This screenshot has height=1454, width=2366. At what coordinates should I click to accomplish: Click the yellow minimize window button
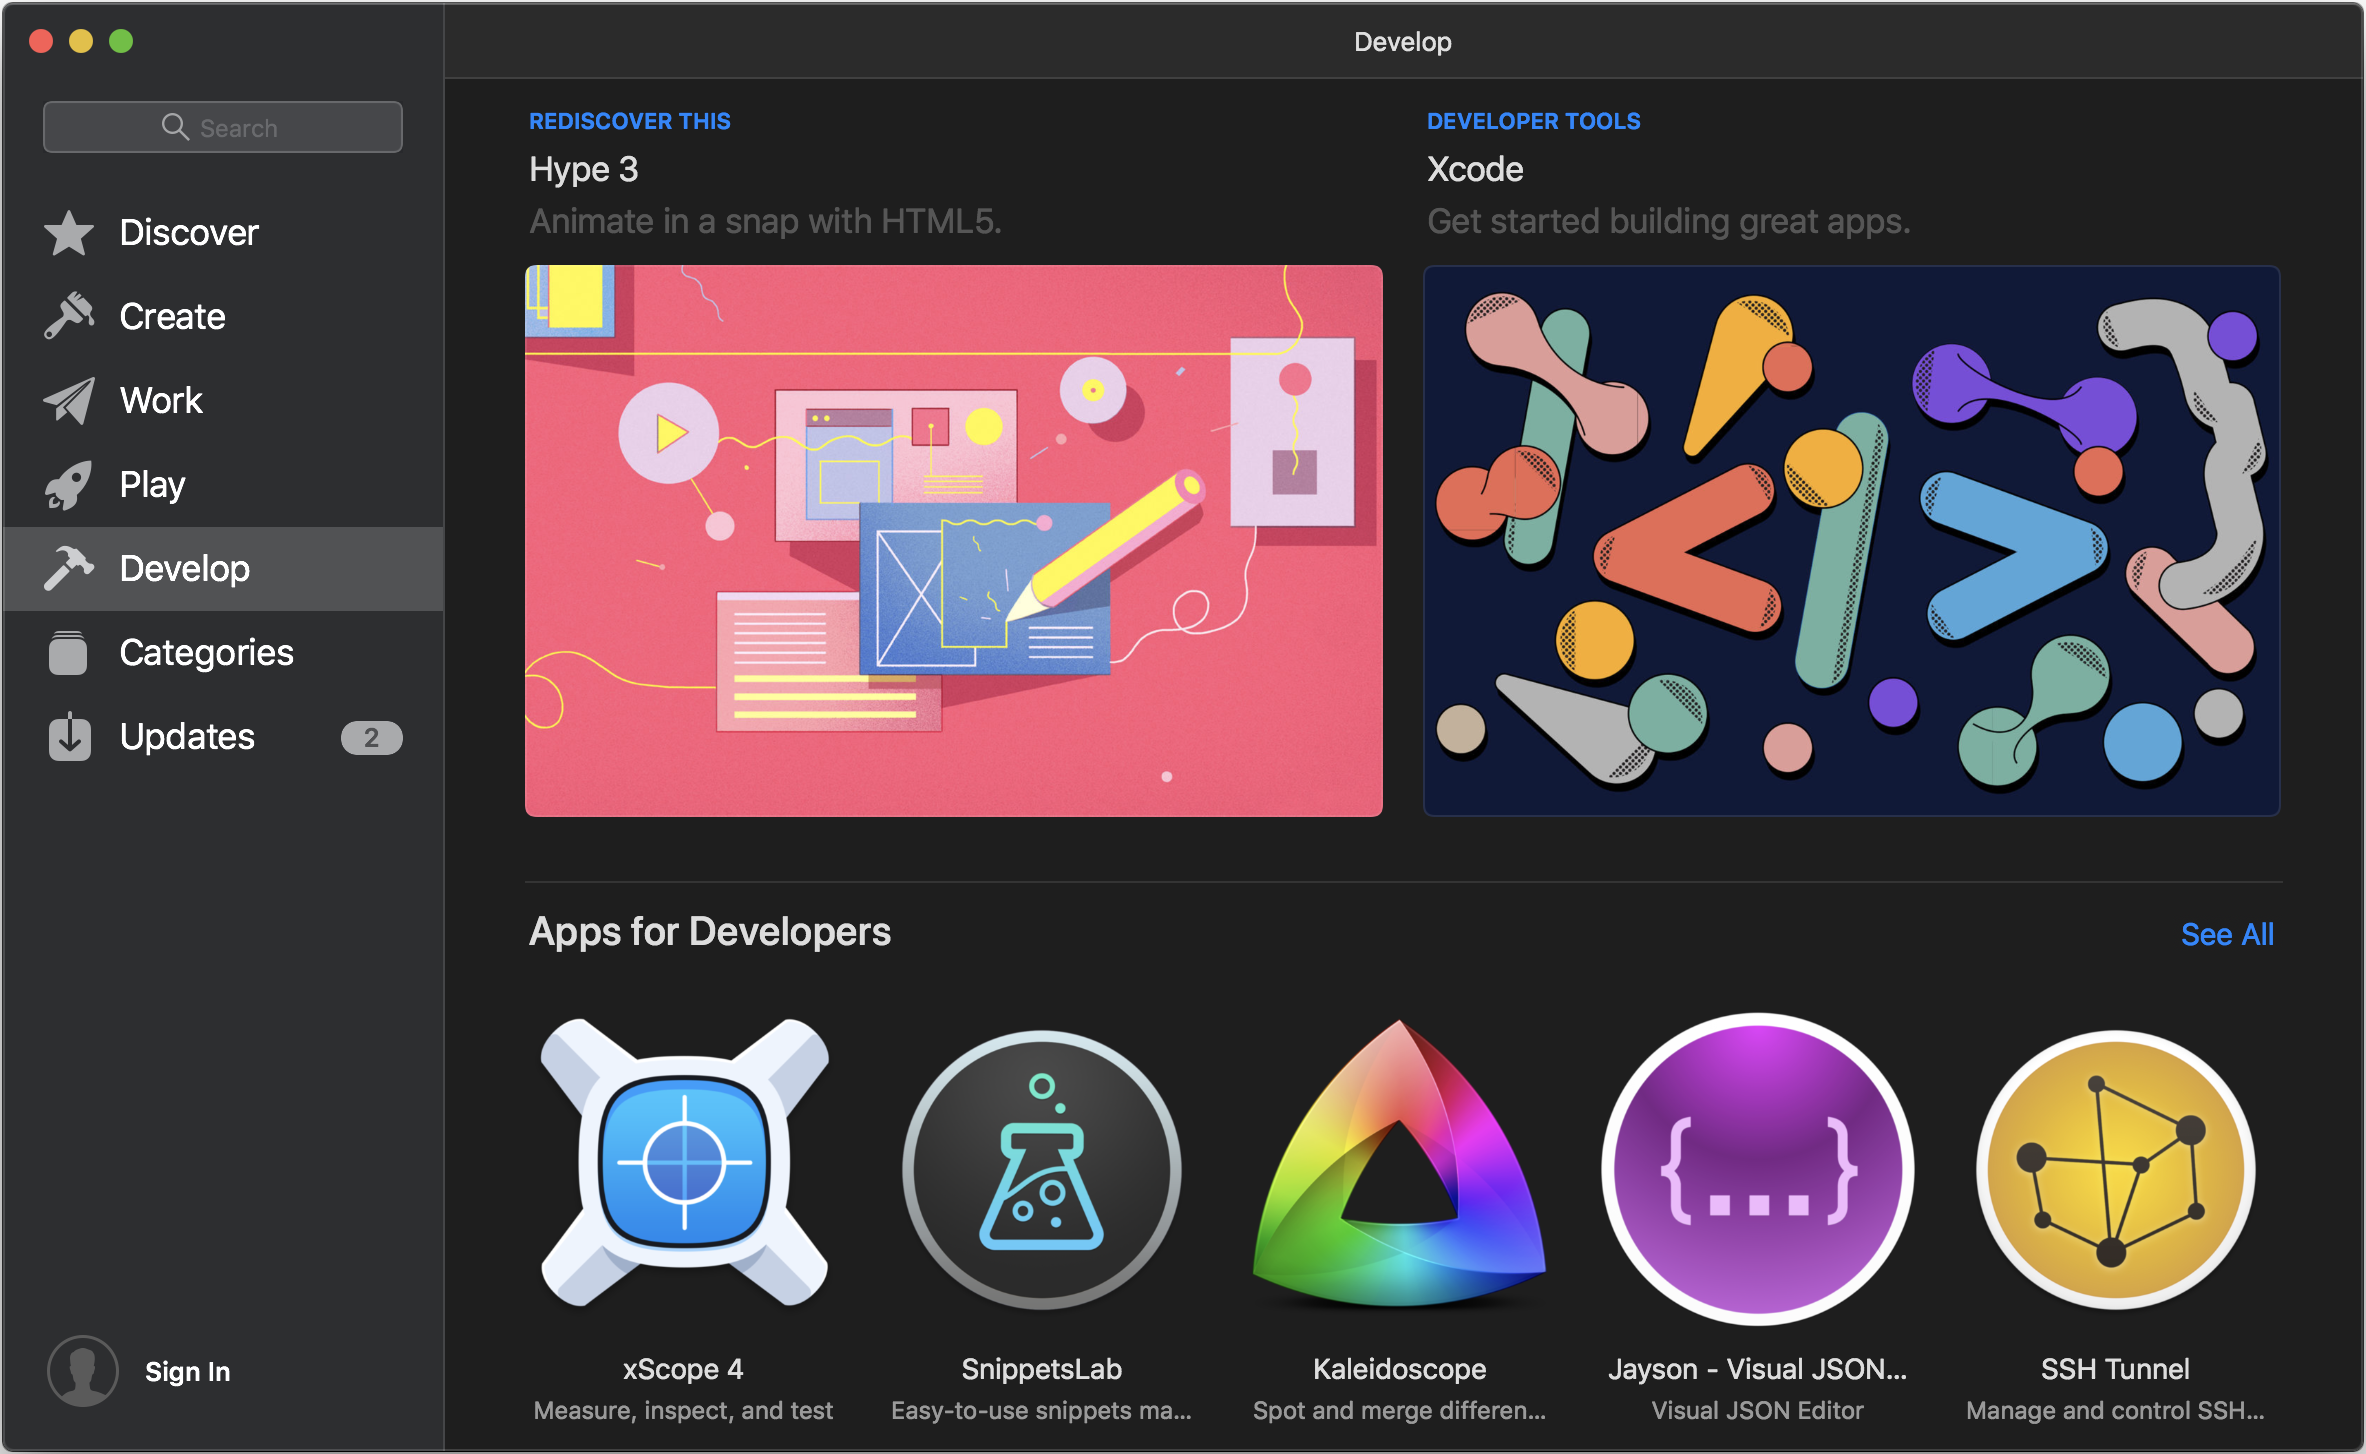tap(81, 41)
